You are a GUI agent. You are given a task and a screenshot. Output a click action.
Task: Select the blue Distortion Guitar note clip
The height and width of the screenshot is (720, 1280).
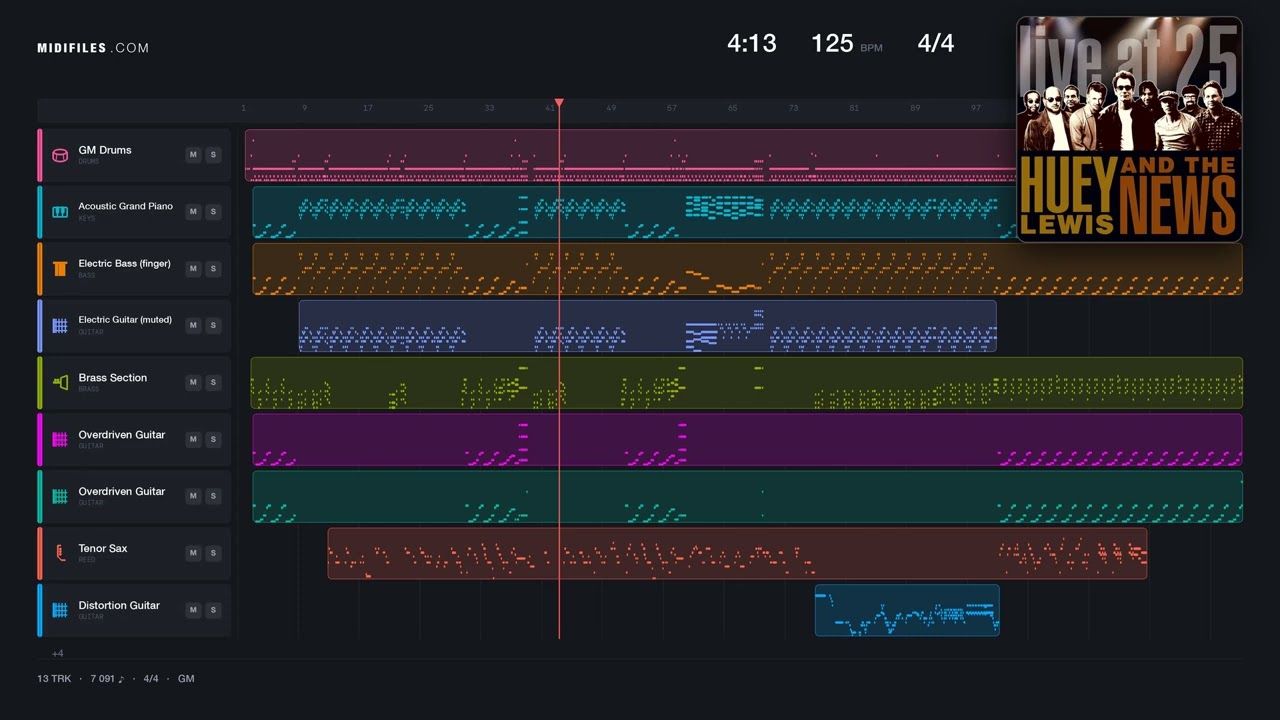(907, 610)
